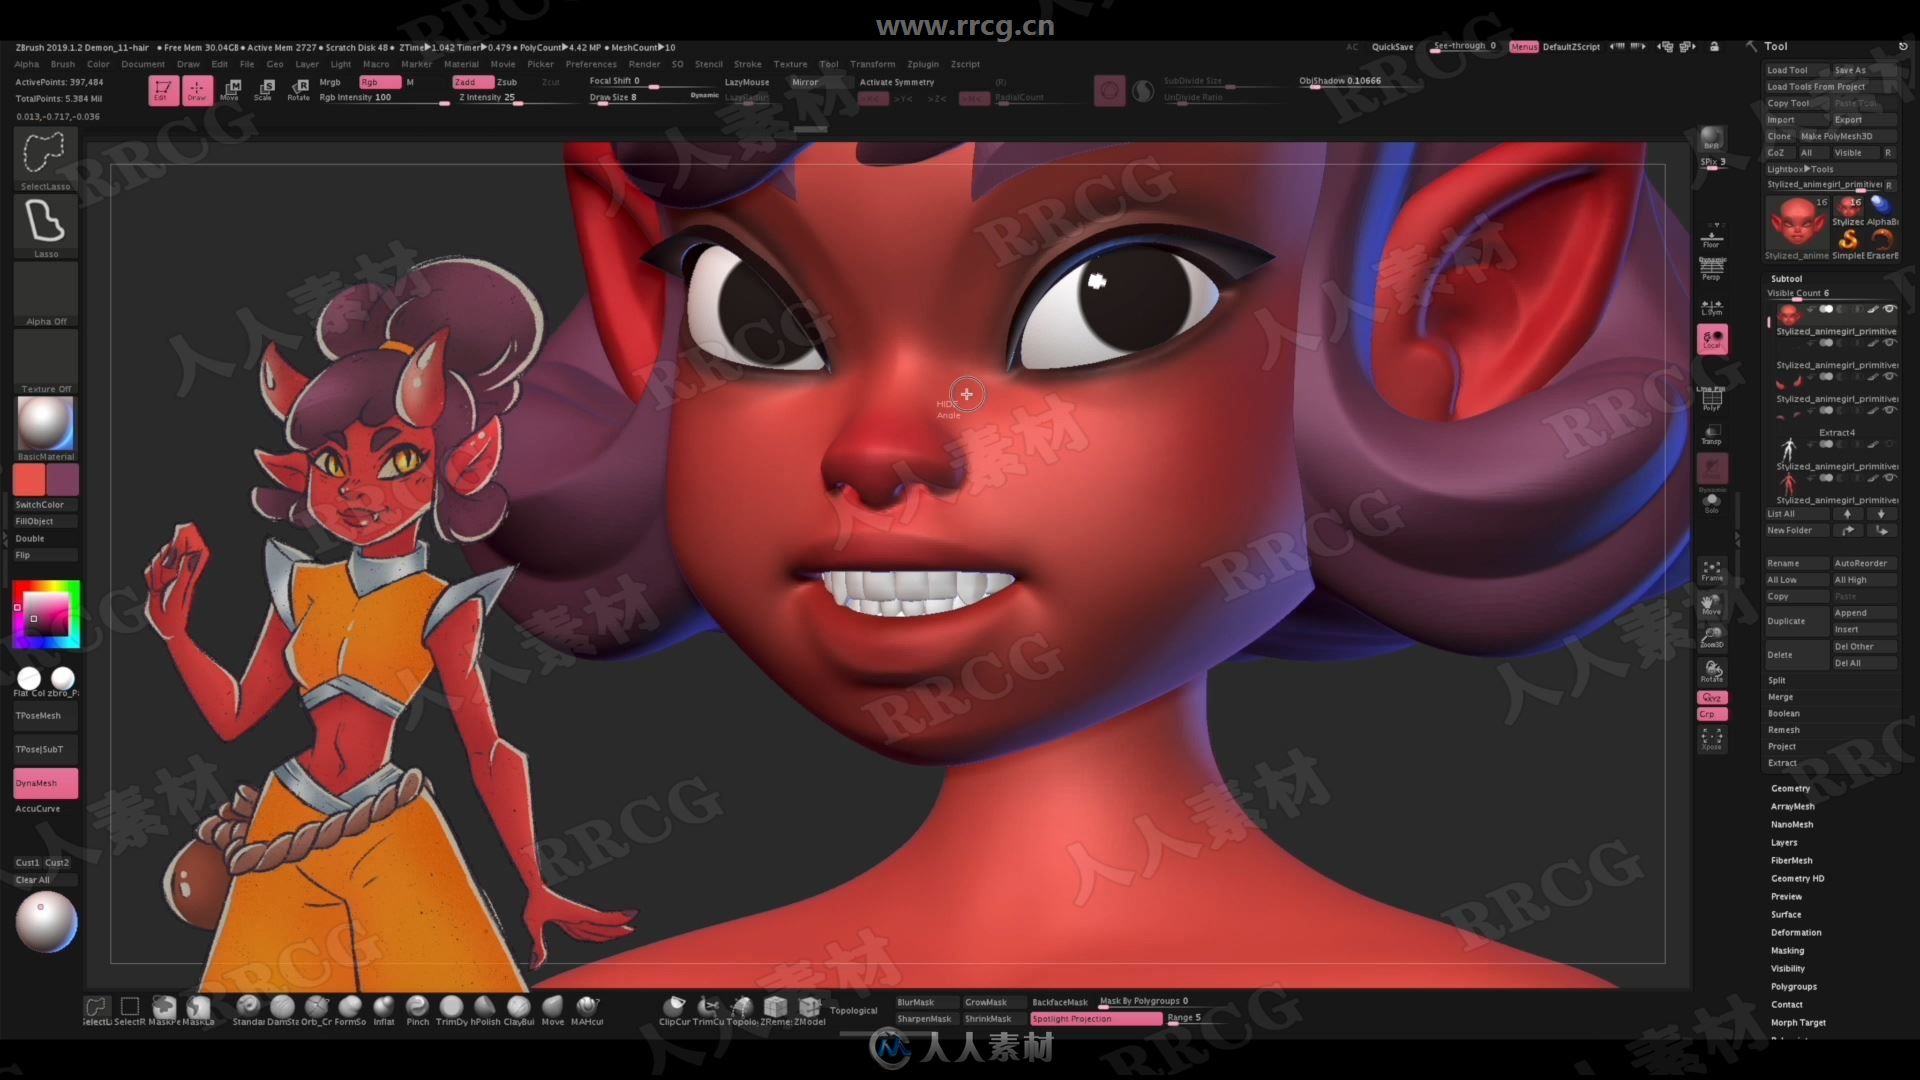Expand the Morph Target subpalette
This screenshot has height=1080, width=1920.
[x=1798, y=1023]
